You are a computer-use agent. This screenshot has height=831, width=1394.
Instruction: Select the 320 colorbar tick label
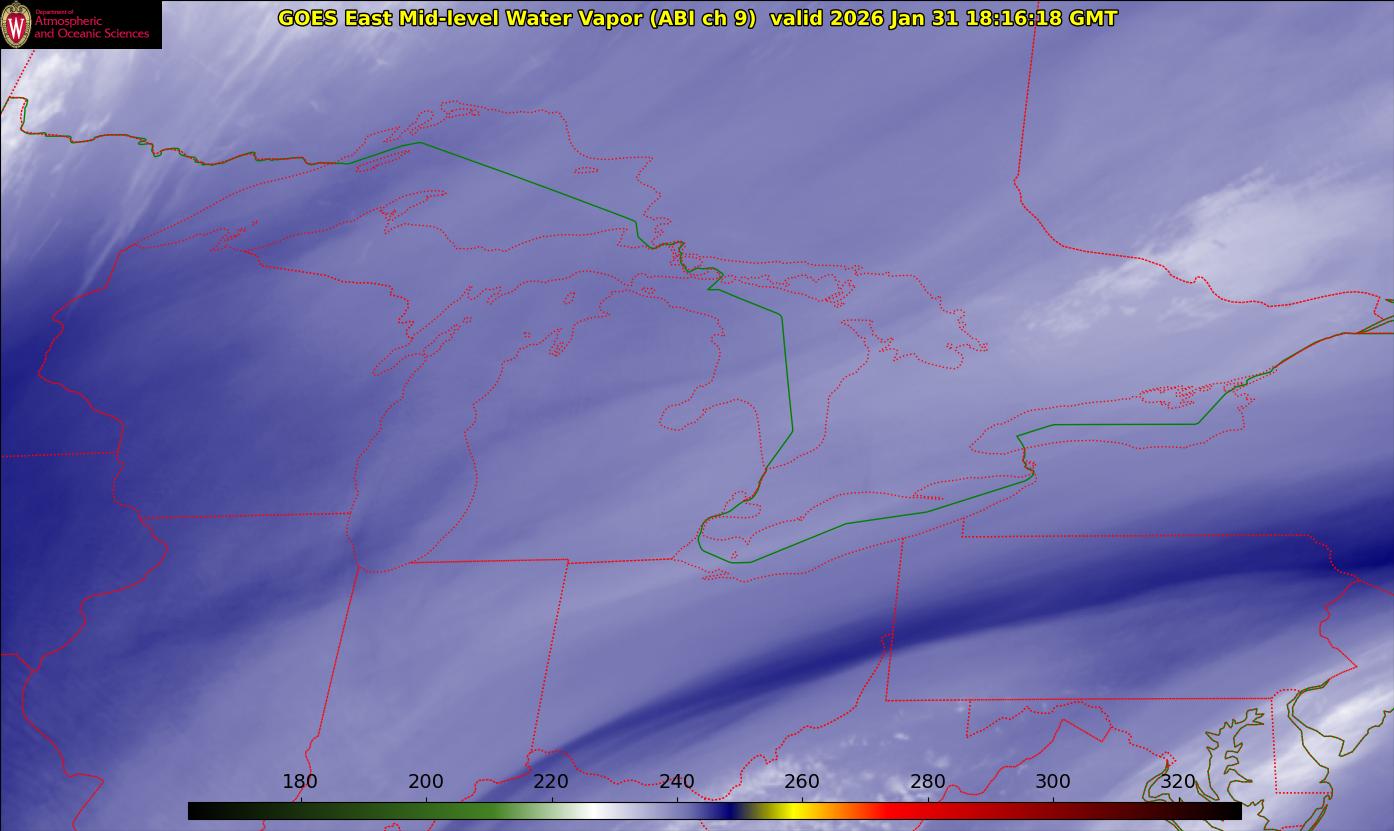[1178, 781]
